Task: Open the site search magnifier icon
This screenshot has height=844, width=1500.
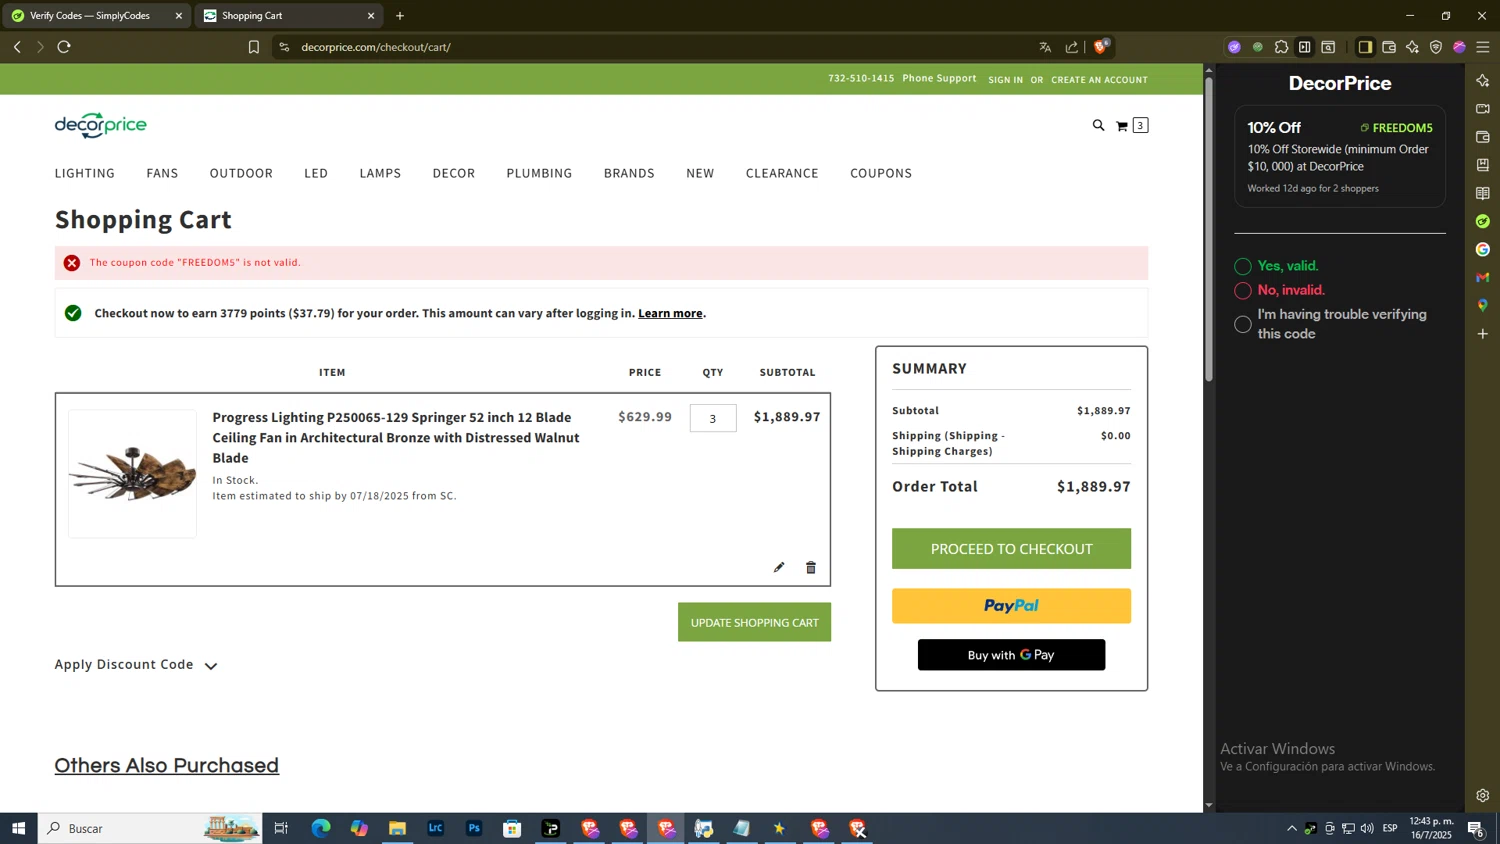Action: coord(1098,125)
